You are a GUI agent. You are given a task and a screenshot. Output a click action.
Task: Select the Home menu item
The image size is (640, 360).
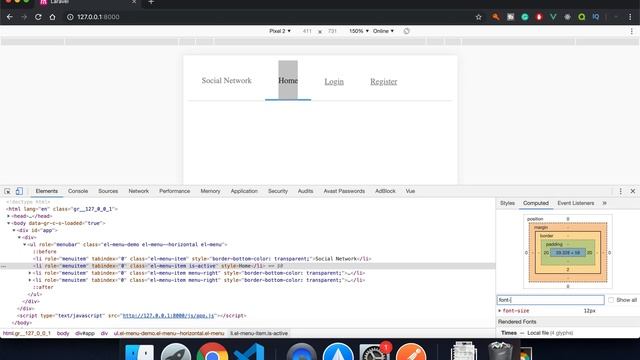pos(288,80)
